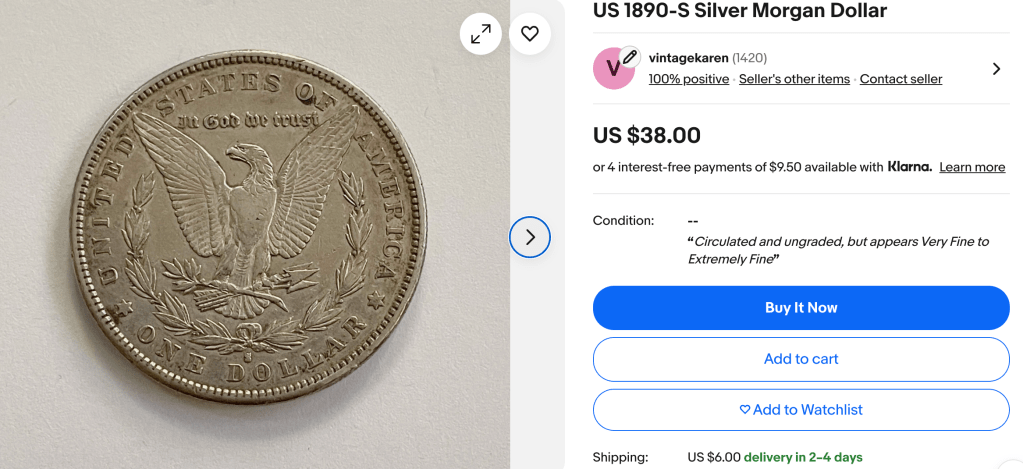Viewport: 1023px width, 469px height.
Task: Click the heart icon on the coin photo
Action: click(530, 34)
